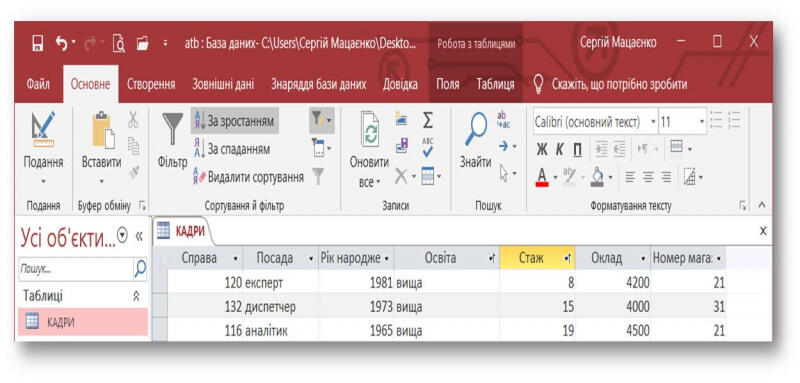Toggle bold Ж formatting
Screen dimensions: 800x383
coord(542,149)
